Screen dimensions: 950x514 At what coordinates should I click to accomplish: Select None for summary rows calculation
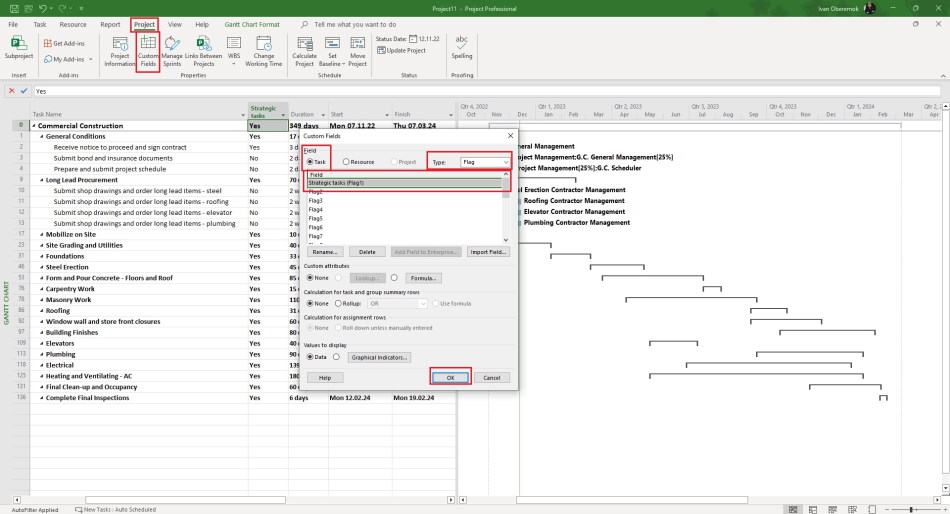[310, 303]
